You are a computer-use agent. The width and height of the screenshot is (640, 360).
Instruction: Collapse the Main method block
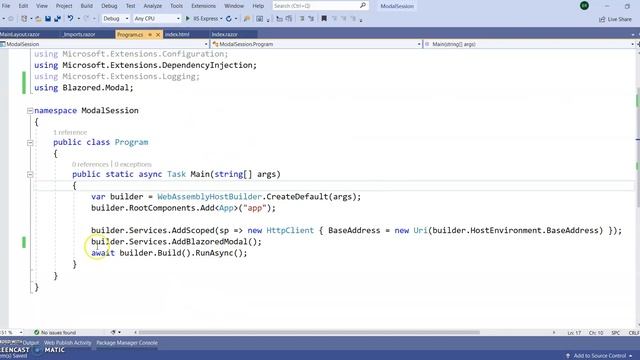tap(30, 174)
